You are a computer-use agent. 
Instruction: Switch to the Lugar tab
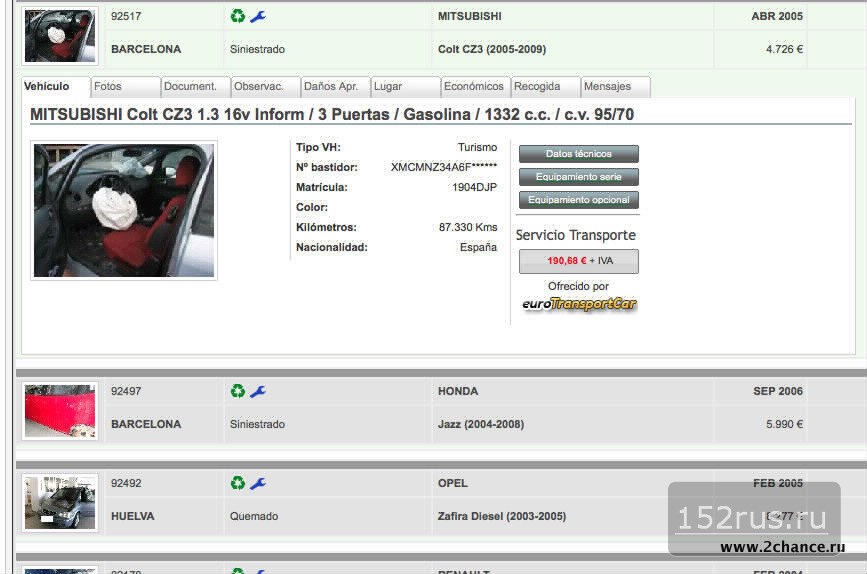click(x=405, y=87)
